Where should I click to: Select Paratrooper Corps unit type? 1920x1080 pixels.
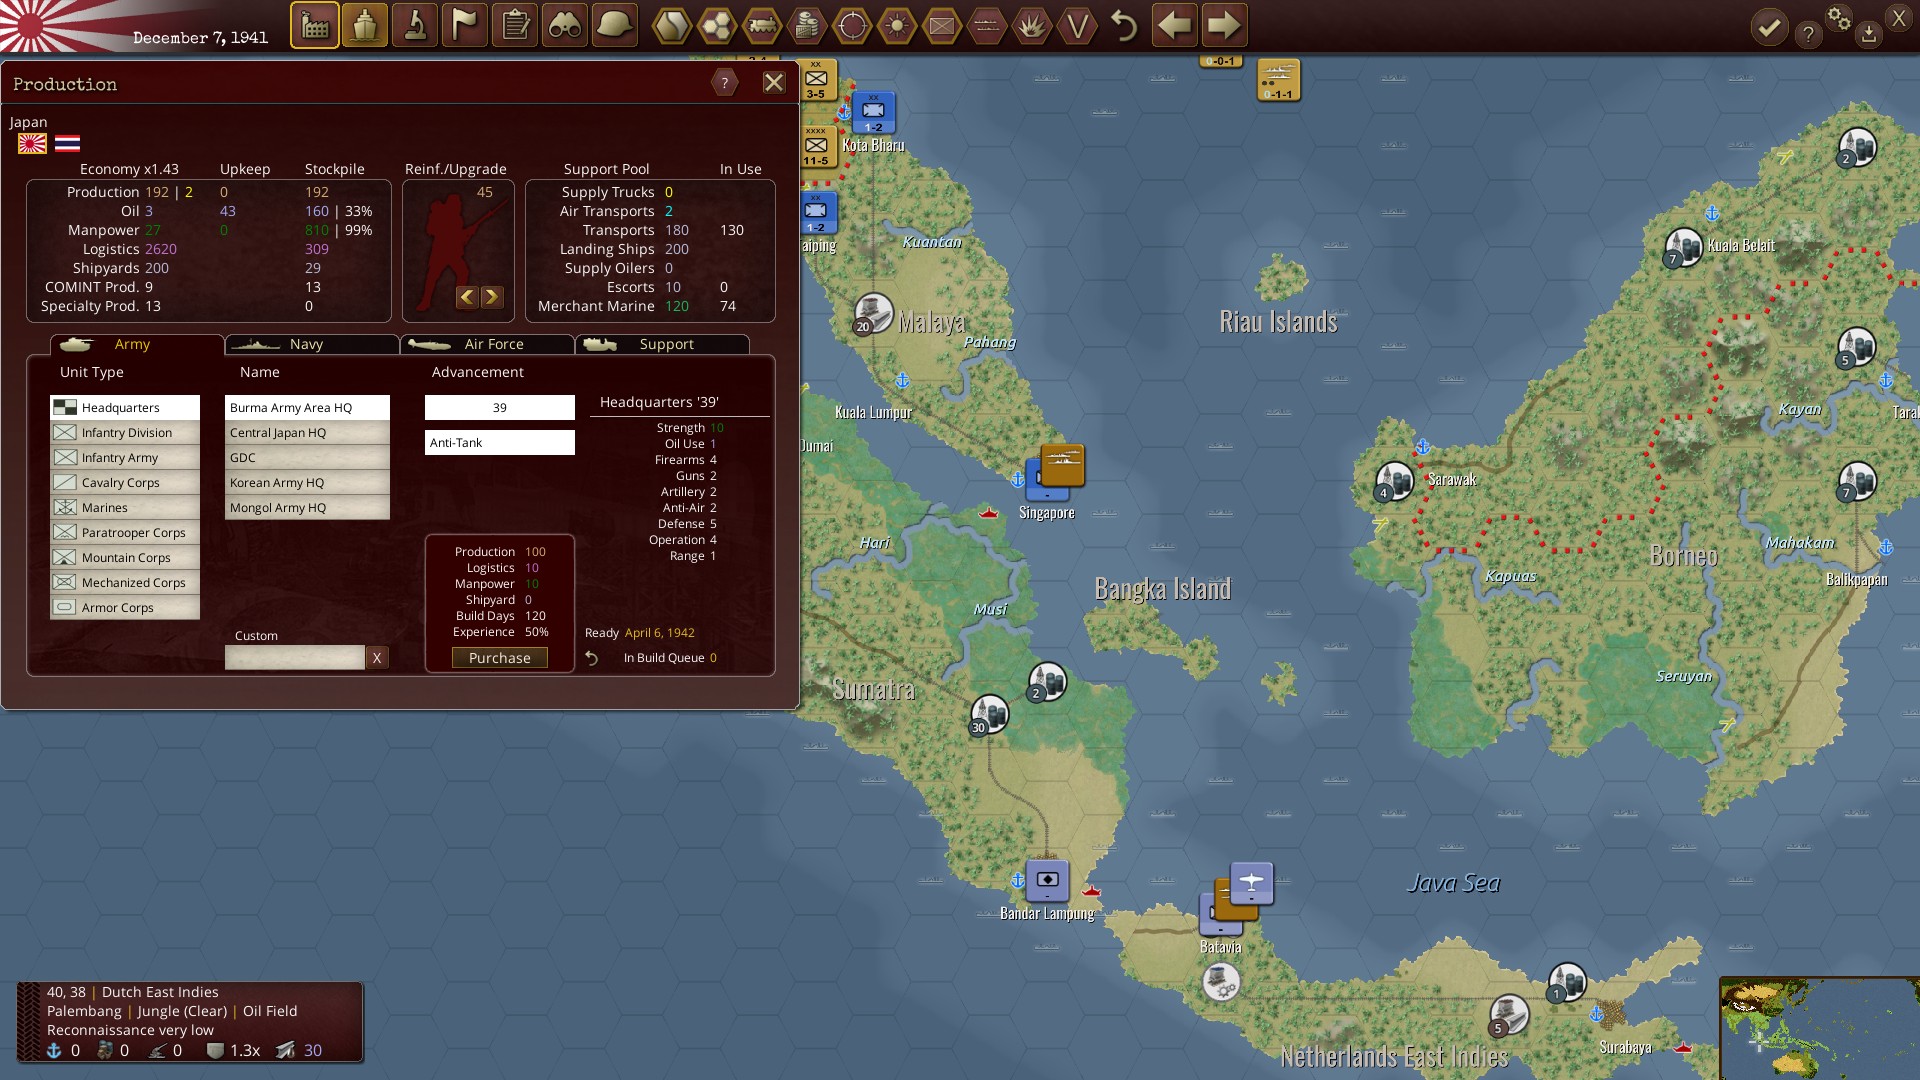[x=125, y=532]
